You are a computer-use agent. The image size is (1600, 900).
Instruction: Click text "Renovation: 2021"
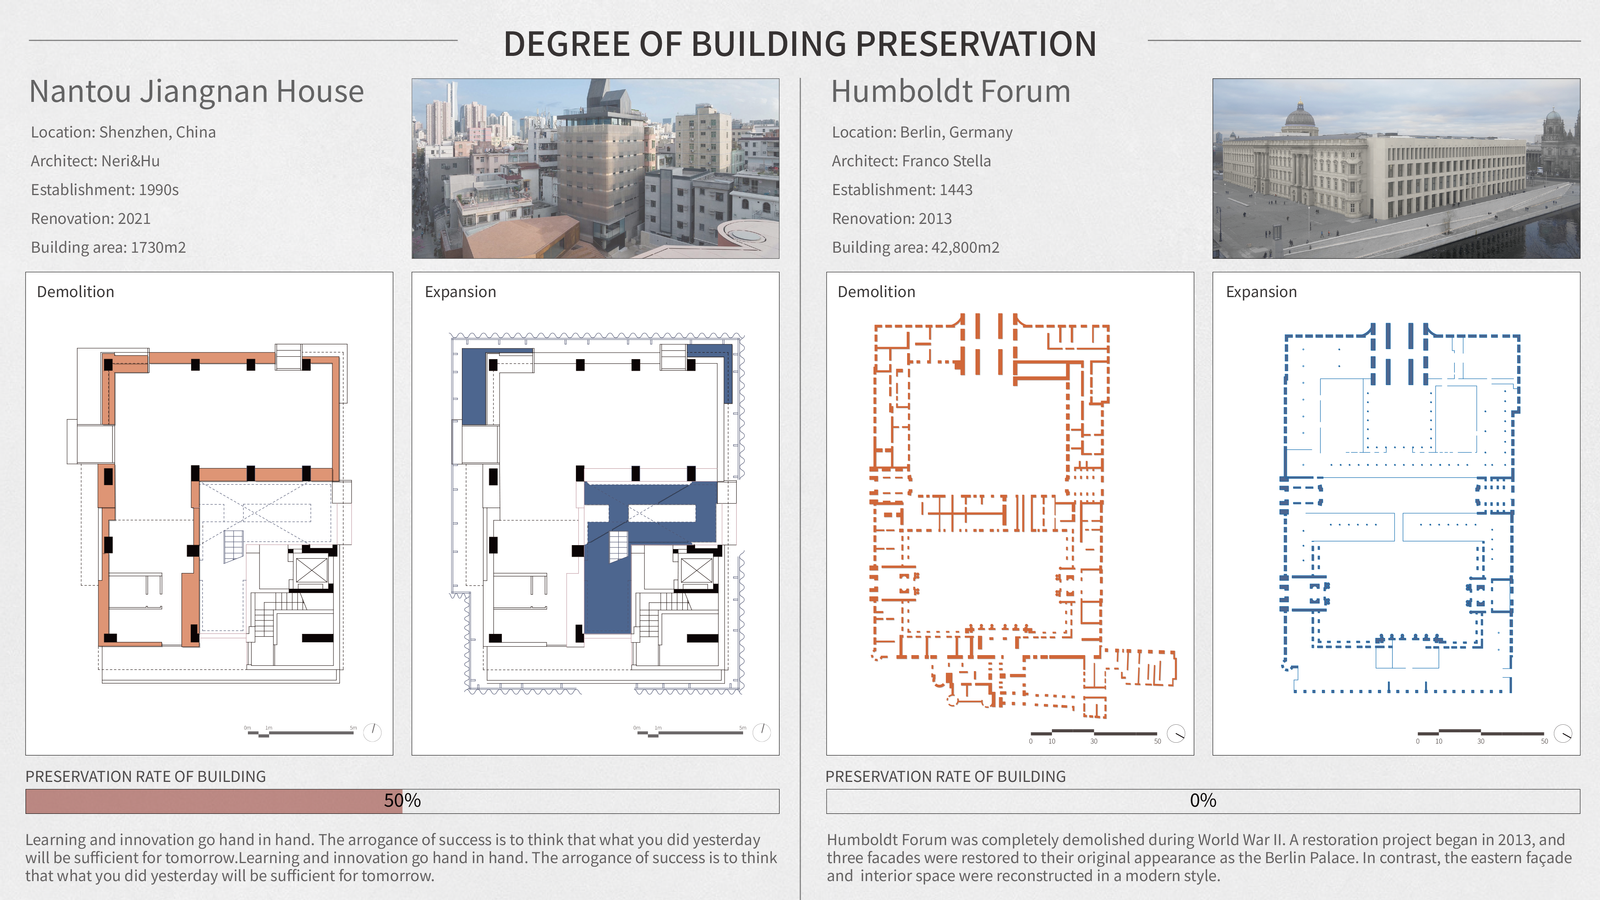tap(91, 219)
